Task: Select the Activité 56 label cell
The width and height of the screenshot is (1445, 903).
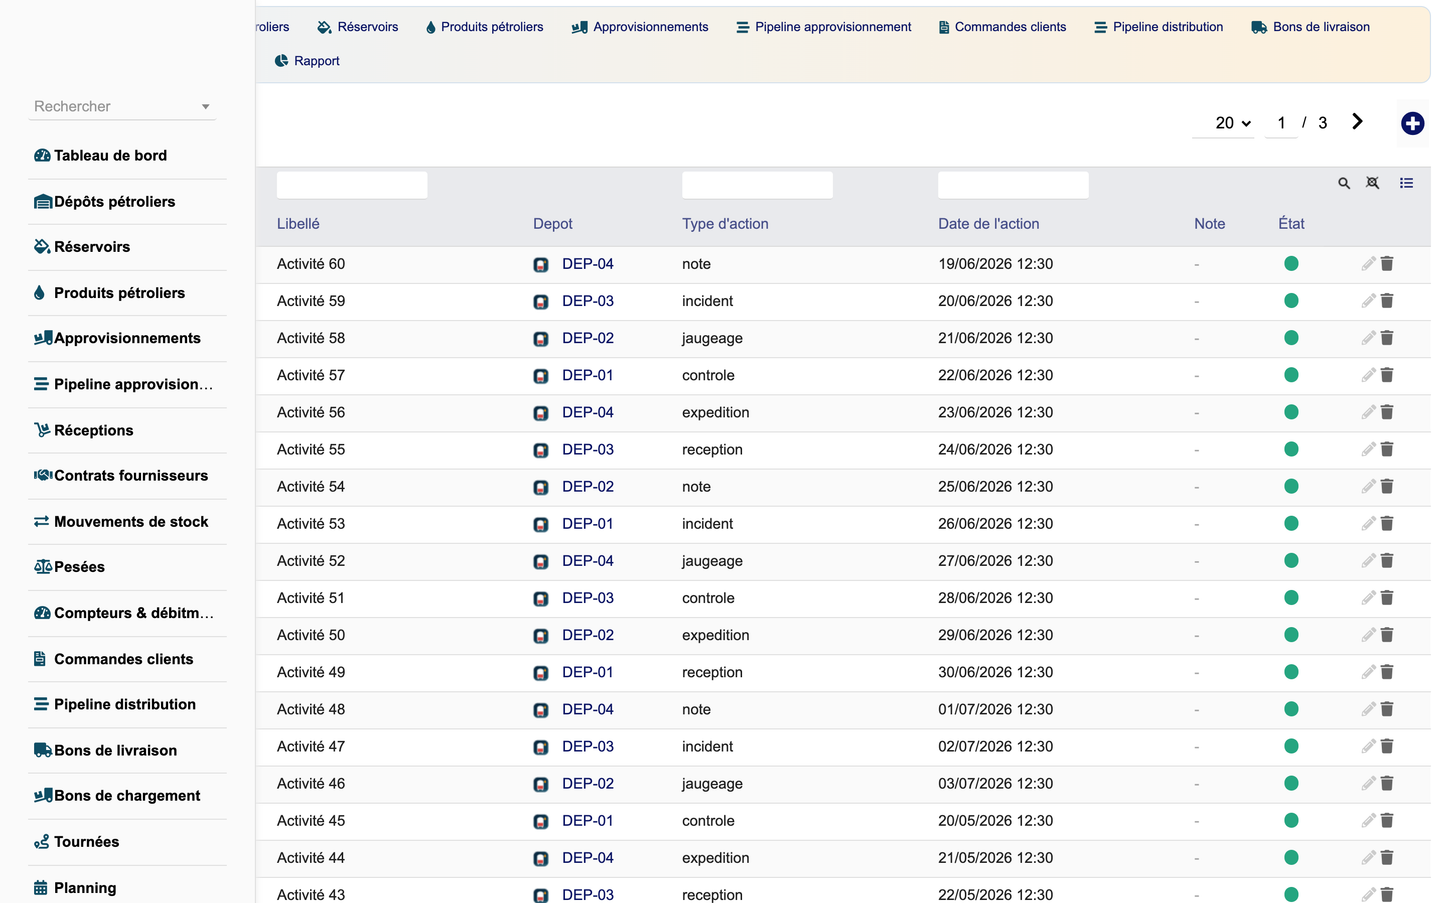Action: [x=311, y=412]
